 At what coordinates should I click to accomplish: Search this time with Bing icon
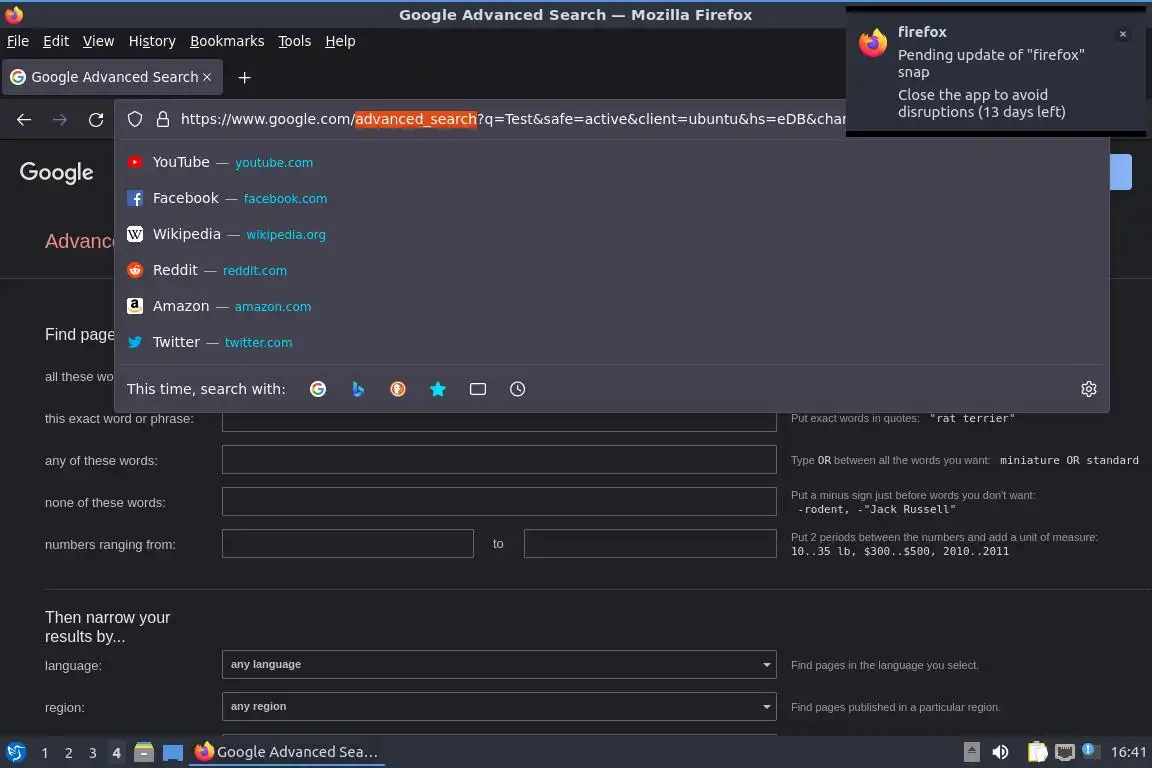pyautogui.click(x=358, y=389)
